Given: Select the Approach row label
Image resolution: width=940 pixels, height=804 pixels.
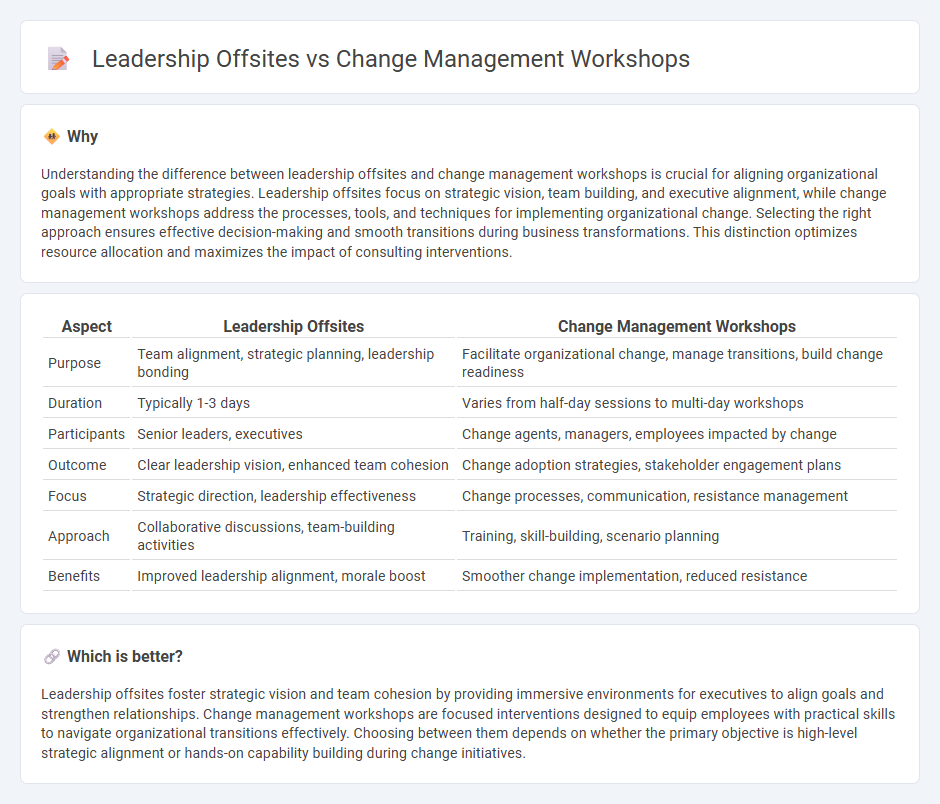Looking at the screenshot, I should 79,536.
